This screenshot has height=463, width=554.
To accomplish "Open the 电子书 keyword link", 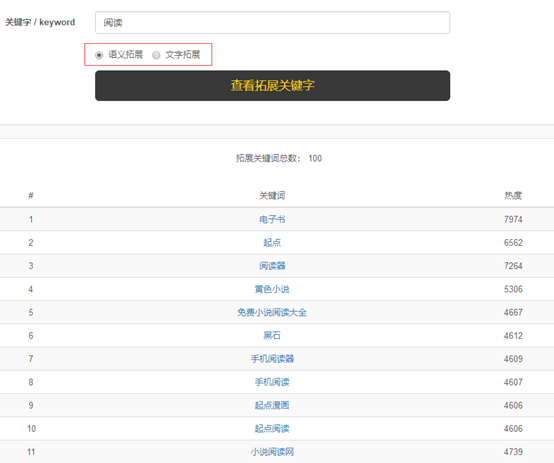I will click(x=272, y=219).
